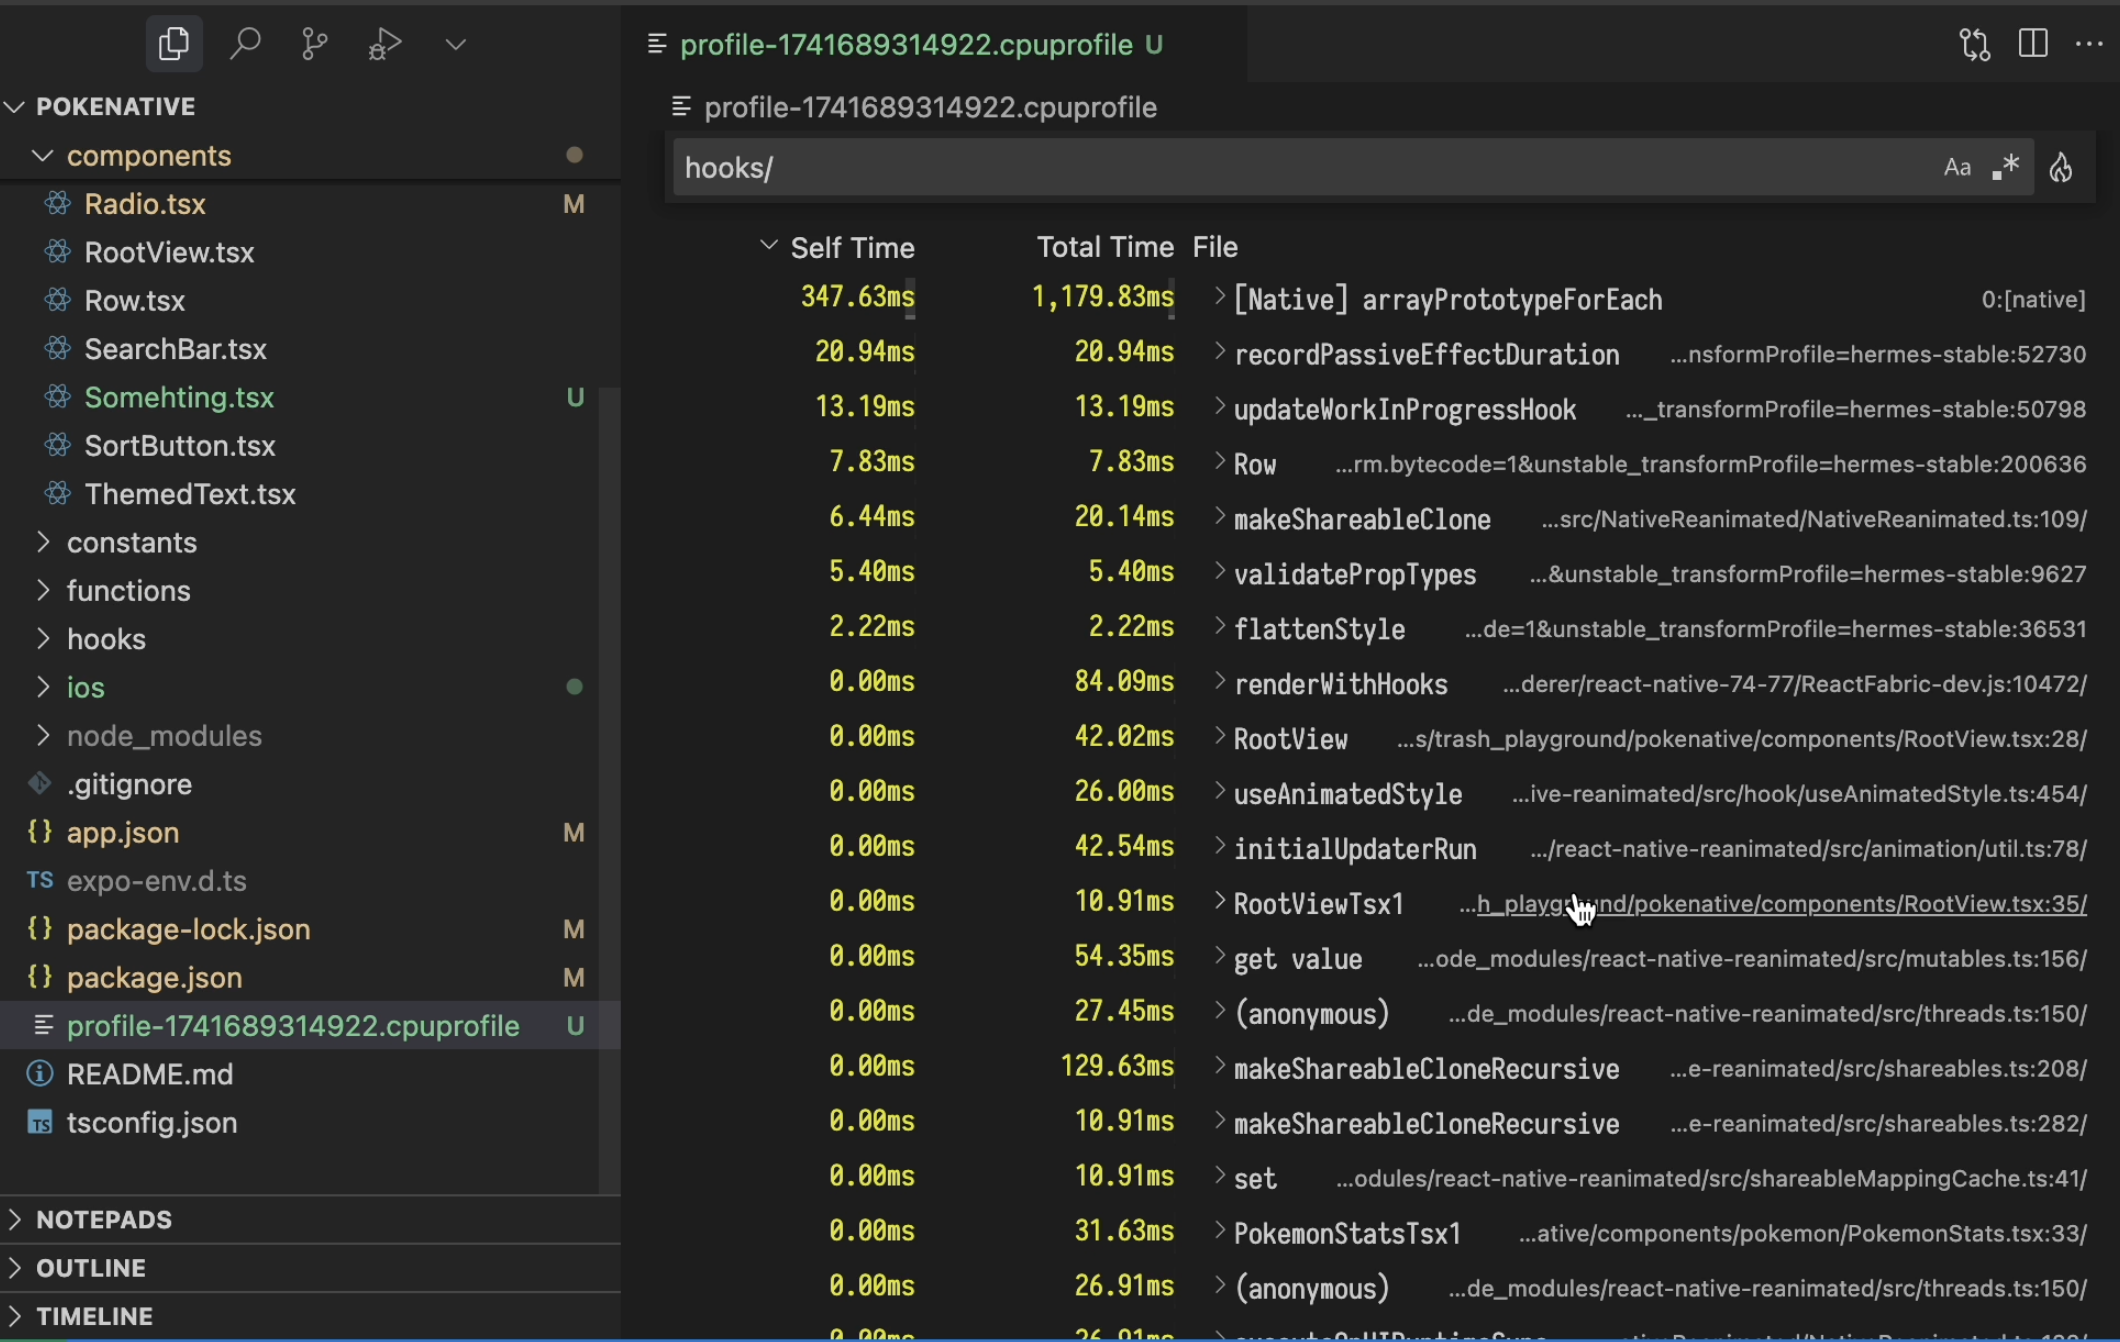
Task: Click the open changes compare icon
Action: [x=1975, y=44]
